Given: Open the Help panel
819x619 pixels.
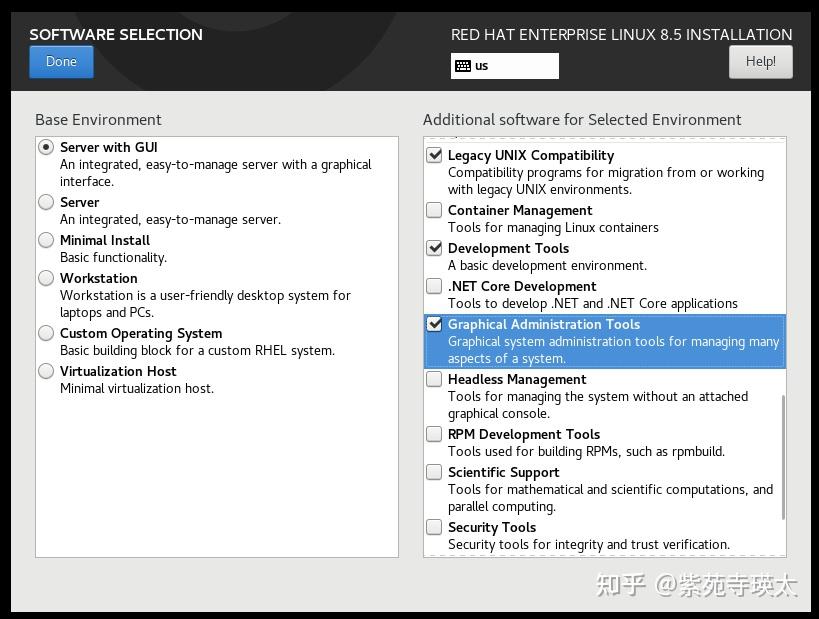Looking at the screenshot, I should click(760, 61).
